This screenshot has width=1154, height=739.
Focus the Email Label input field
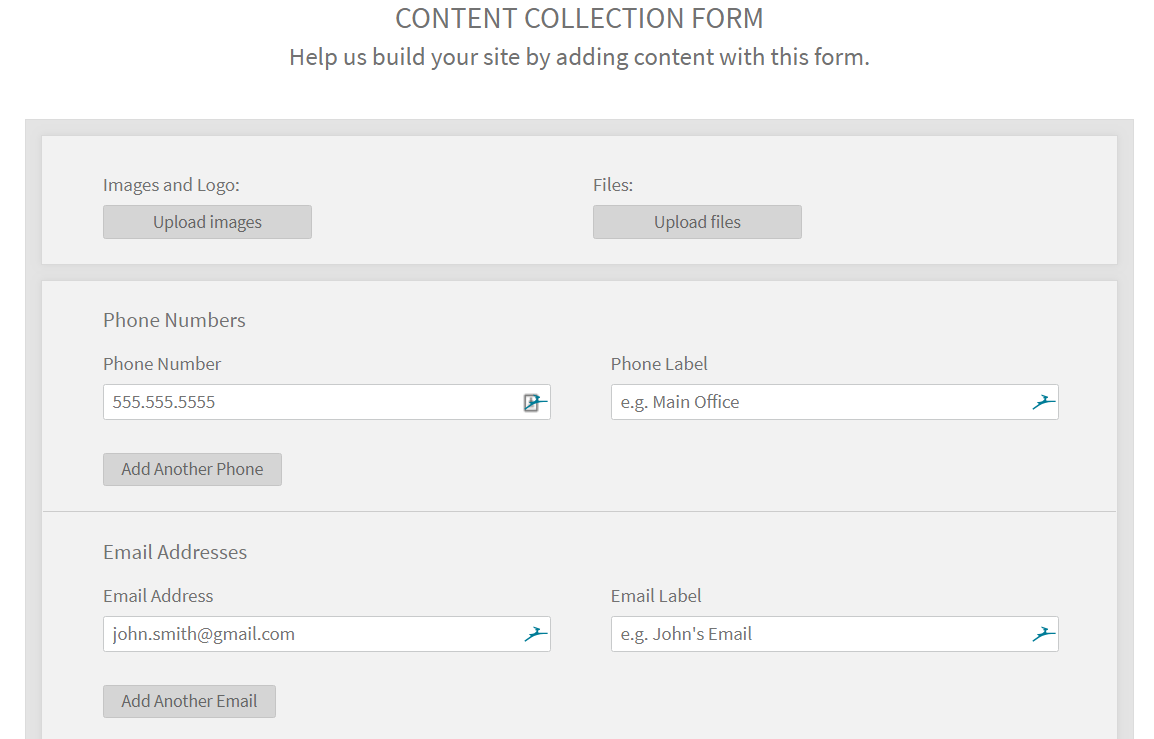point(835,634)
